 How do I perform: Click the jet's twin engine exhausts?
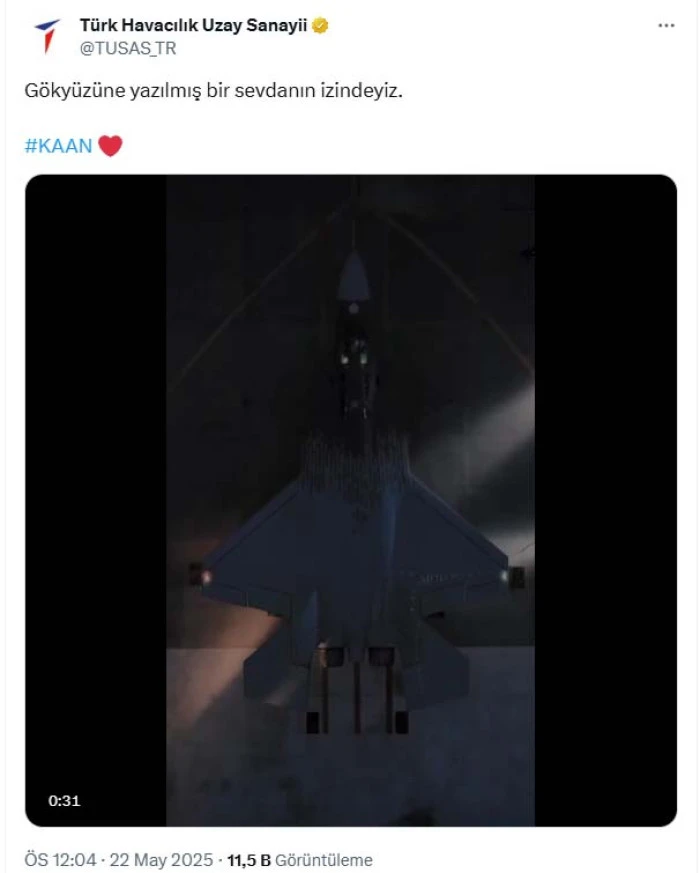356,657
